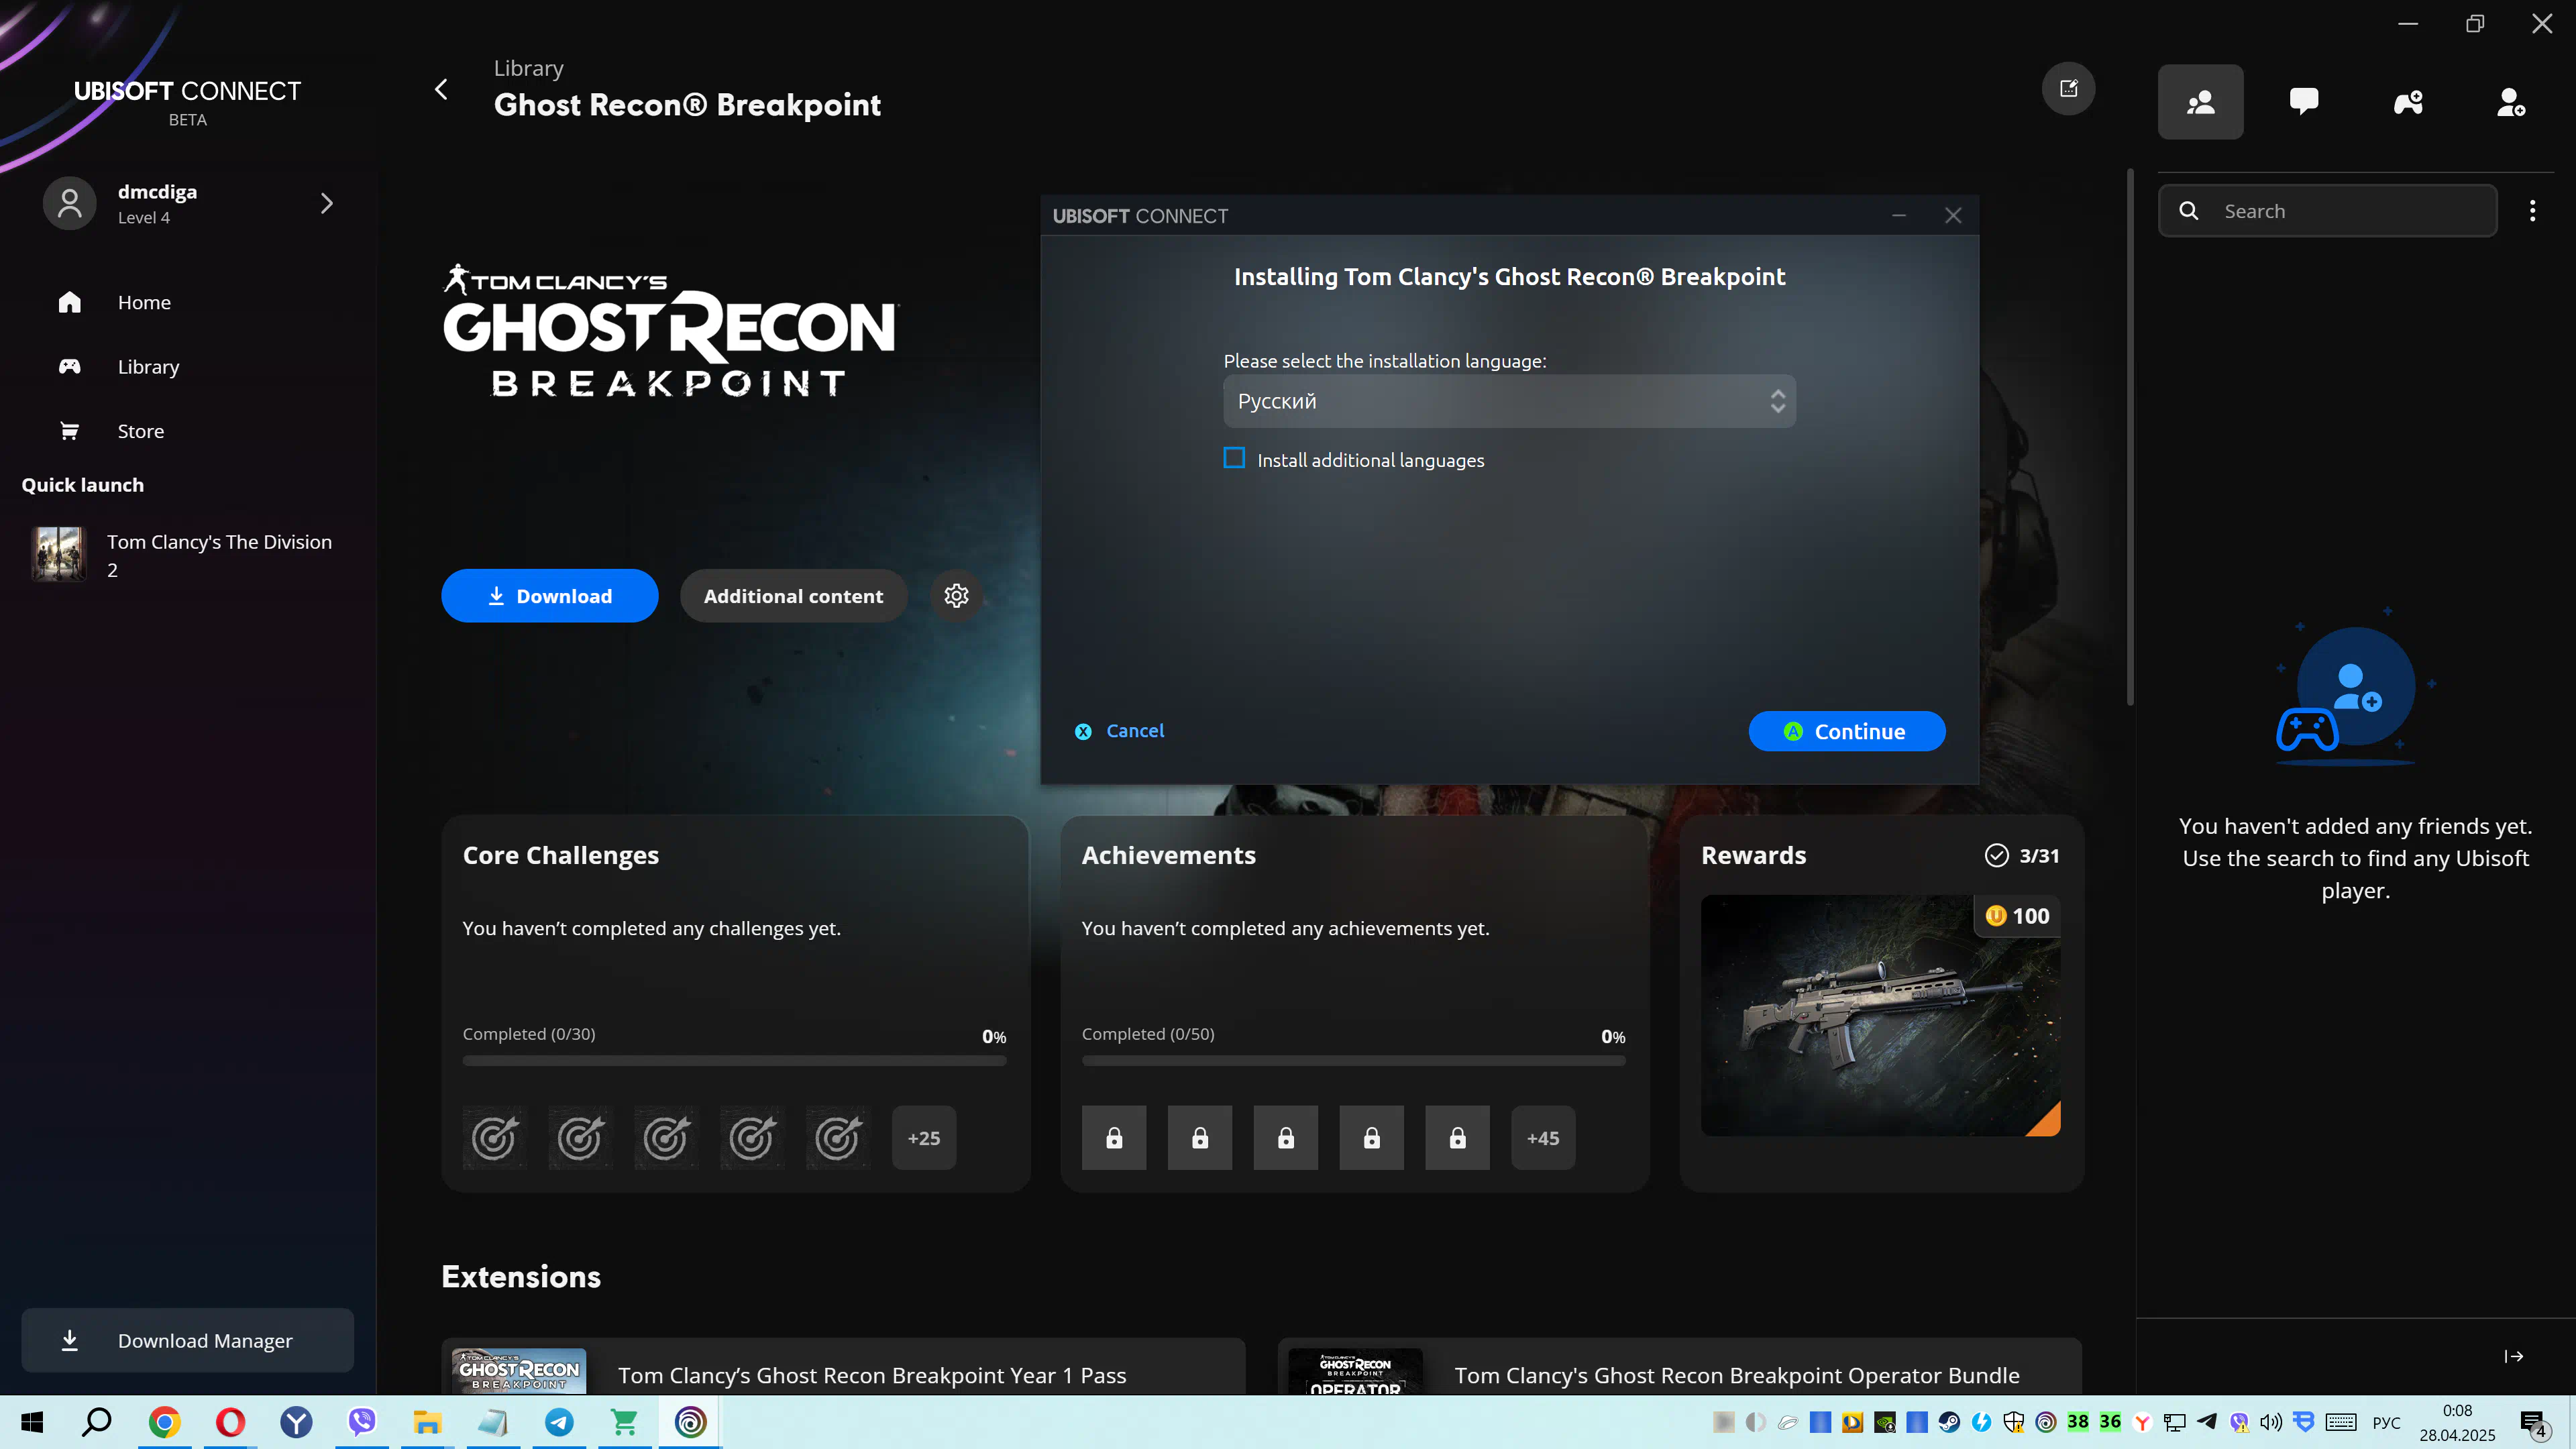Go back using the left arrow beside Library
Image resolution: width=2576 pixels, height=1449 pixels.
click(x=441, y=89)
